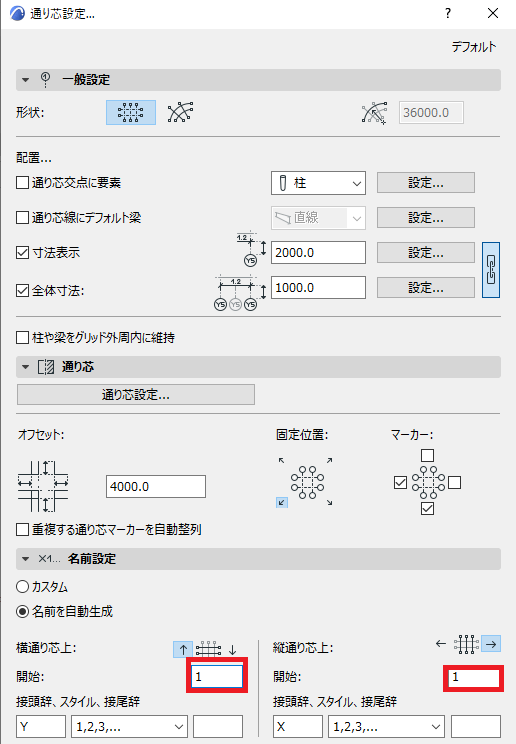Uncheck the bottom marker checkbox
516x744 pixels.
tap(427, 509)
